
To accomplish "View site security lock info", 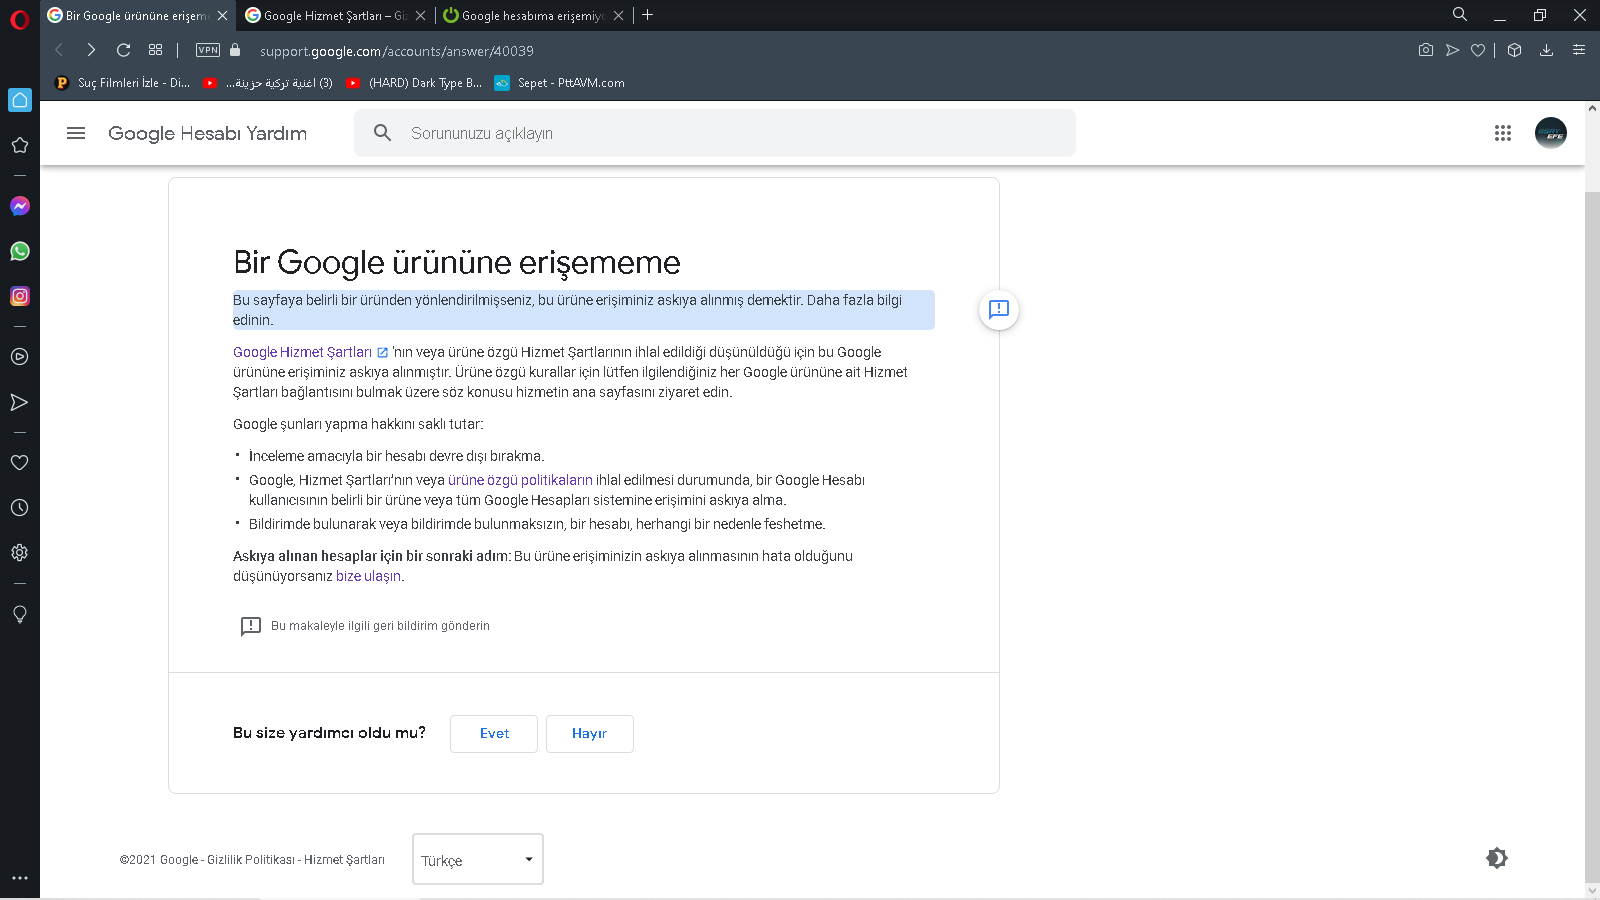I will 235,50.
